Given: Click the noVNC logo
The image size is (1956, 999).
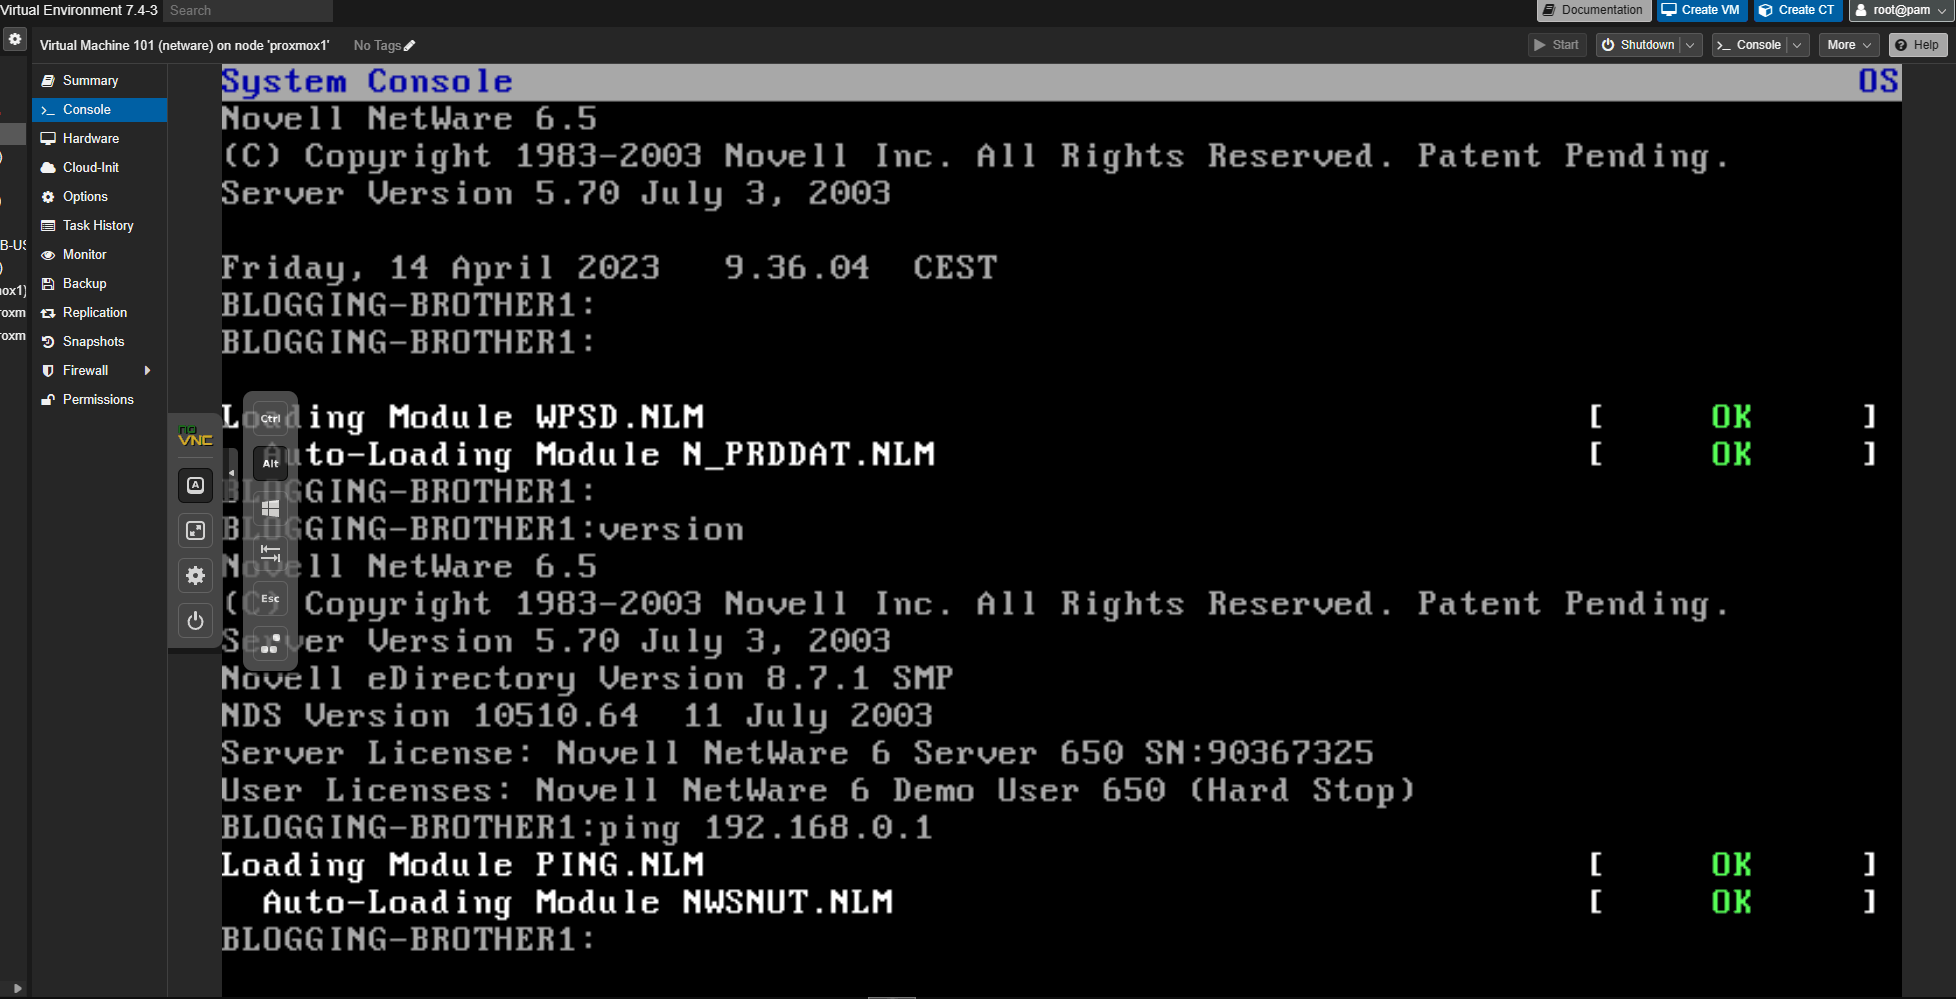Looking at the screenshot, I should pyautogui.click(x=195, y=437).
